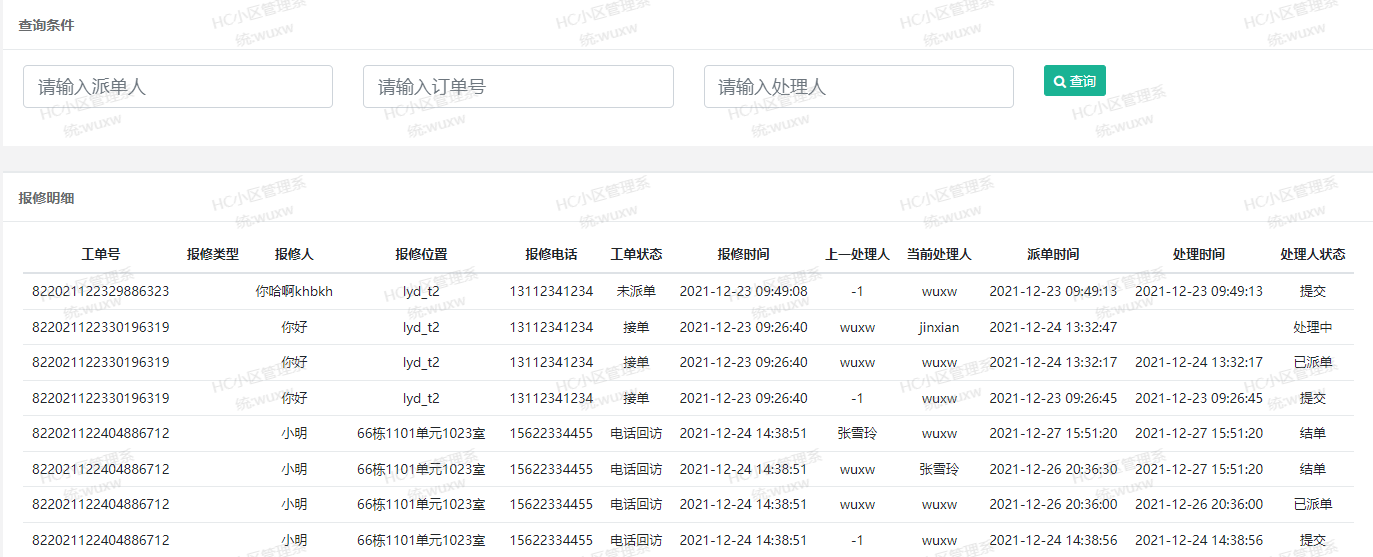Click 派单时间 cell 2021-12-23 09:49:13
Image resolution: width=1373 pixels, height=557 pixels.
pyautogui.click(x=1053, y=291)
